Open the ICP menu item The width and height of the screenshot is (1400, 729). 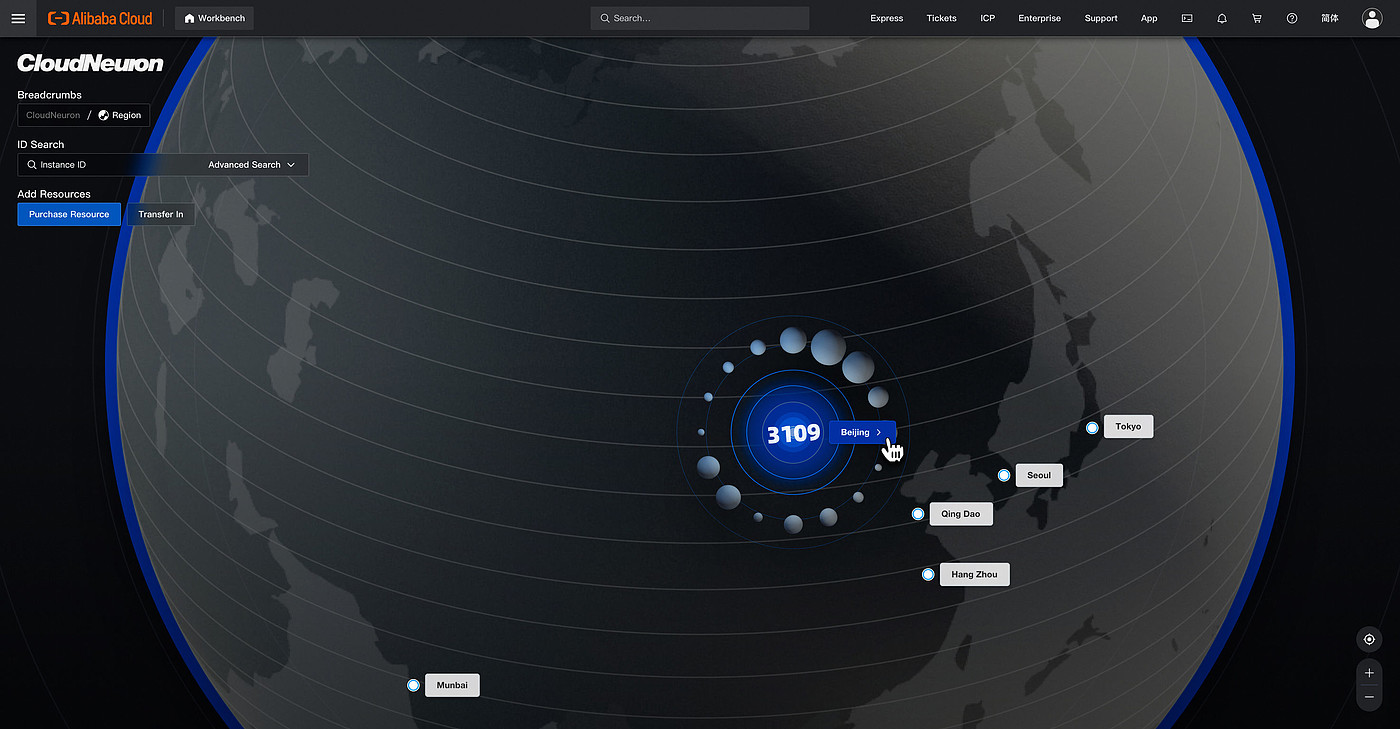point(987,18)
